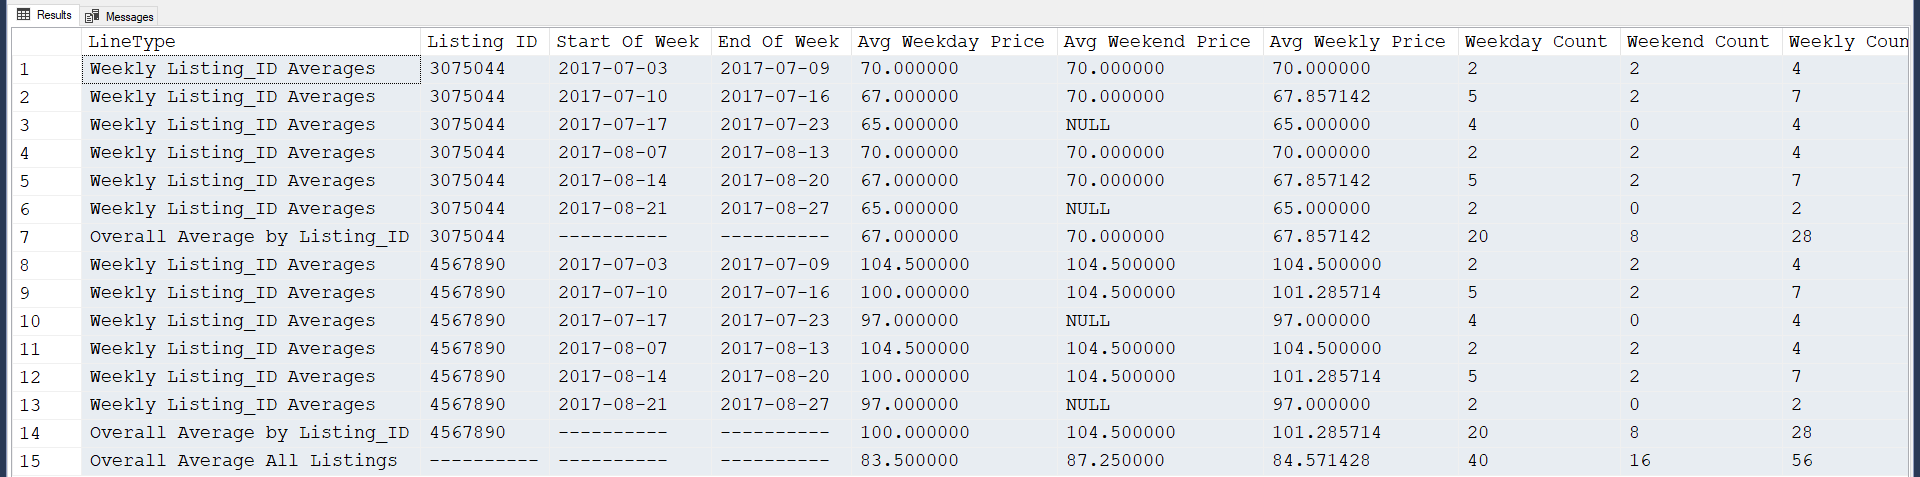Image resolution: width=1920 pixels, height=477 pixels.
Task: Select entire row 15 via row number
Action: coord(30,461)
